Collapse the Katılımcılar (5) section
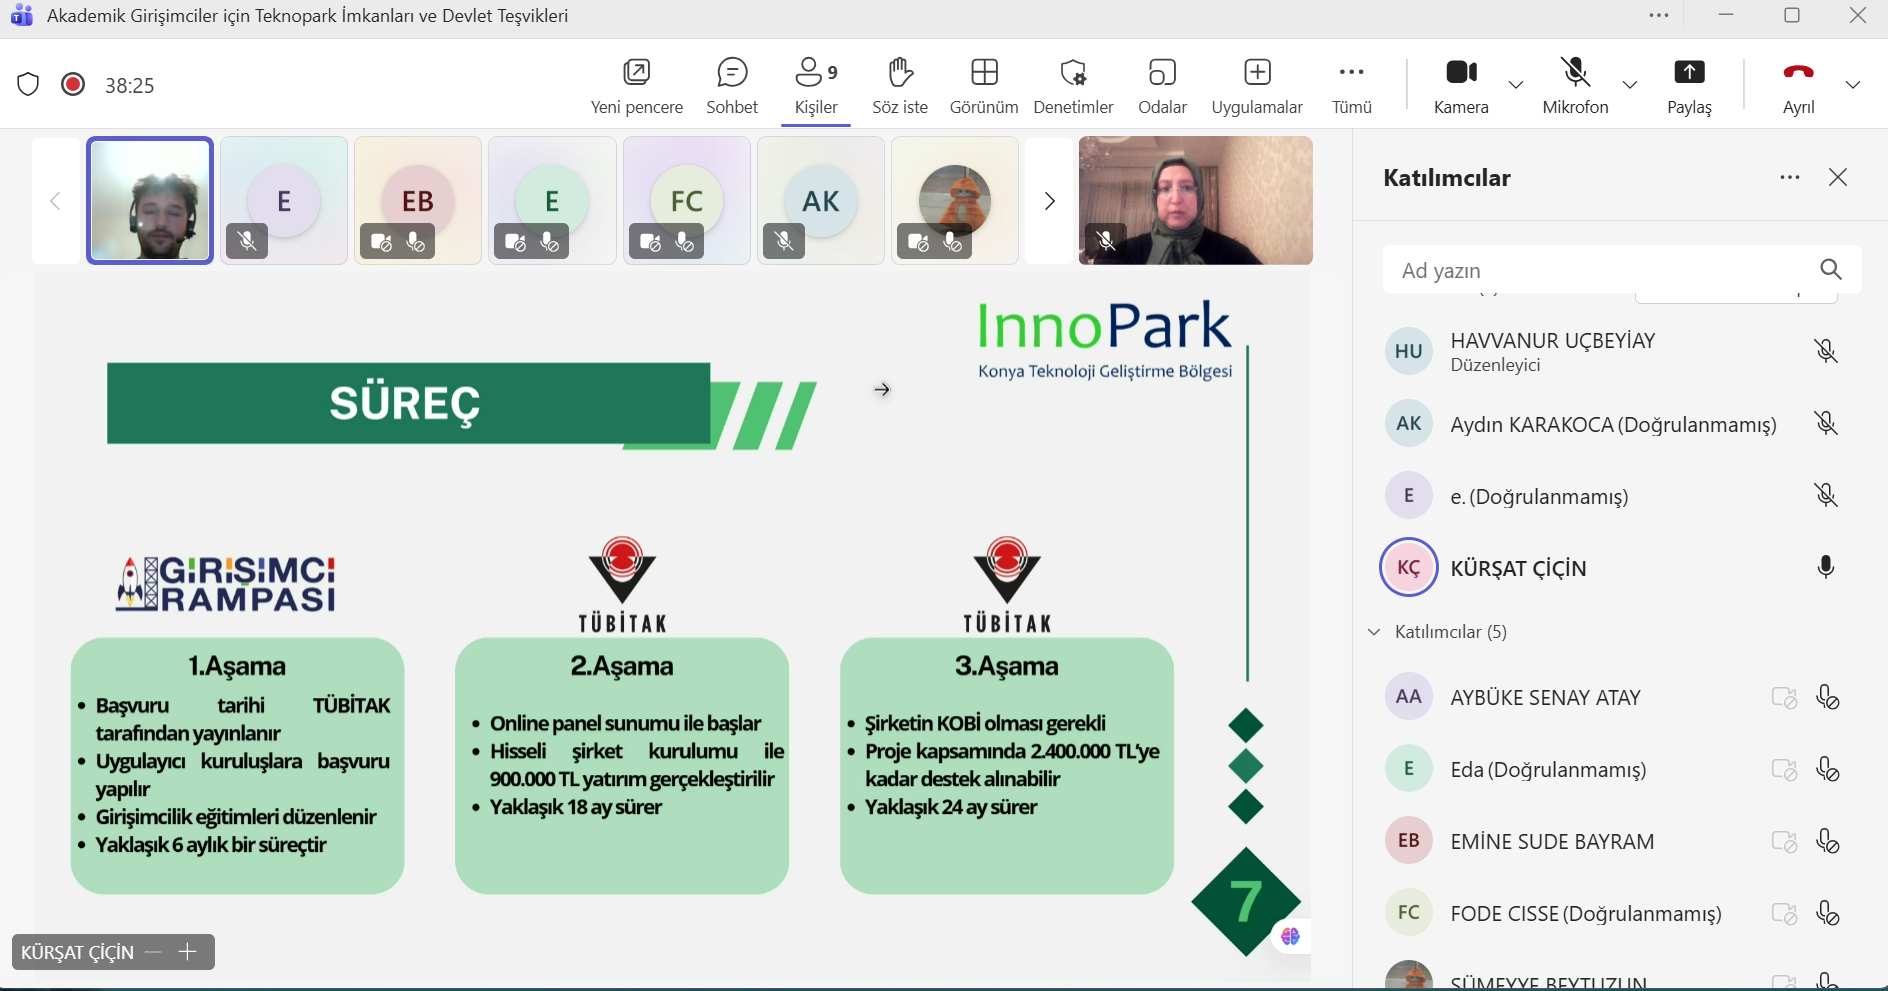The height and width of the screenshot is (991, 1888). pyautogui.click(x=1374, y=632)
